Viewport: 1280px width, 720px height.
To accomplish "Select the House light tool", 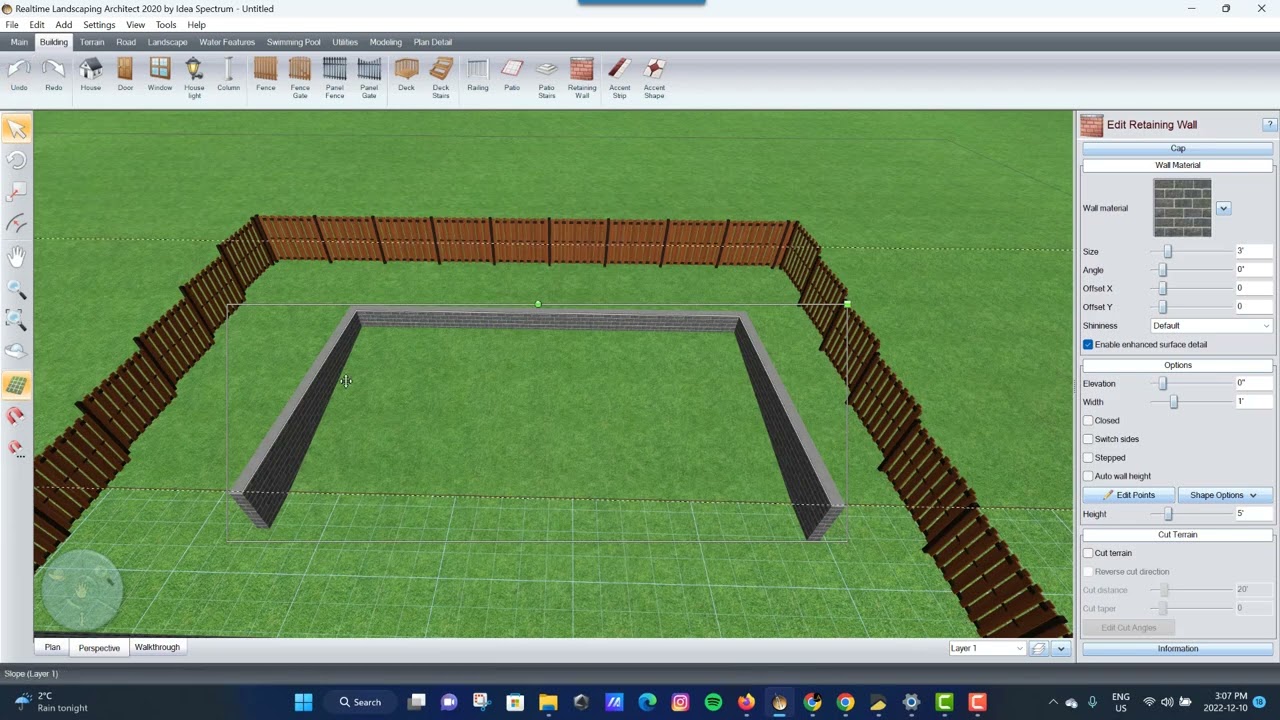I will [x=194, y=78].
